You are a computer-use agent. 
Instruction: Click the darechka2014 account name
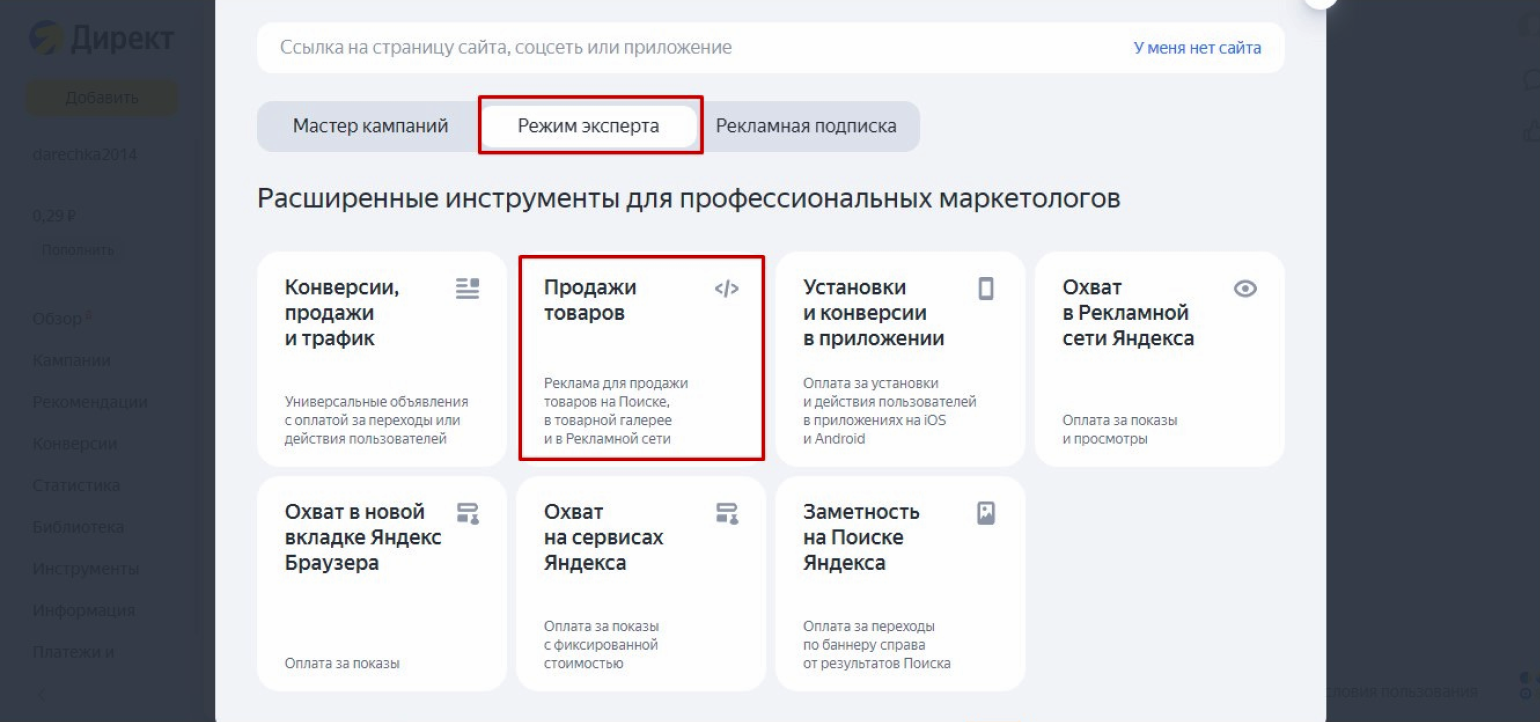coord(83,155)
